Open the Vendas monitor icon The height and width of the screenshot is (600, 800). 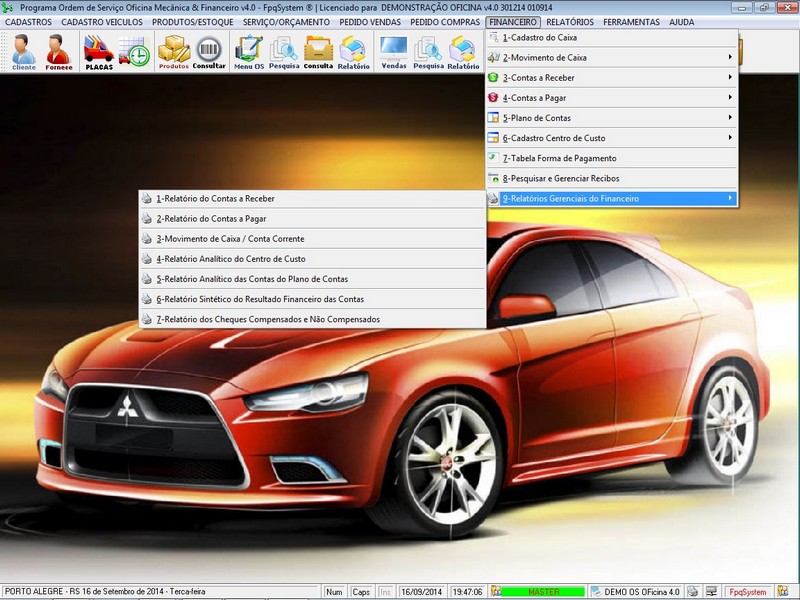coord(394,52)
